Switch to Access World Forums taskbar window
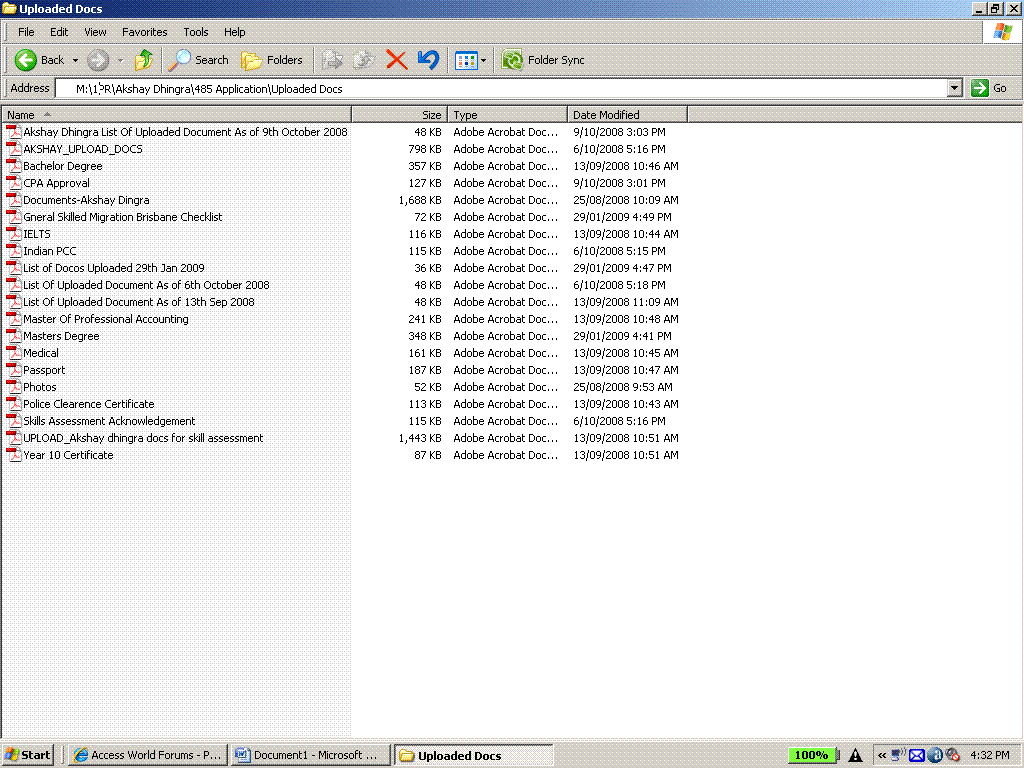This screenshot has width=1024, height=768. coord(148,755)
